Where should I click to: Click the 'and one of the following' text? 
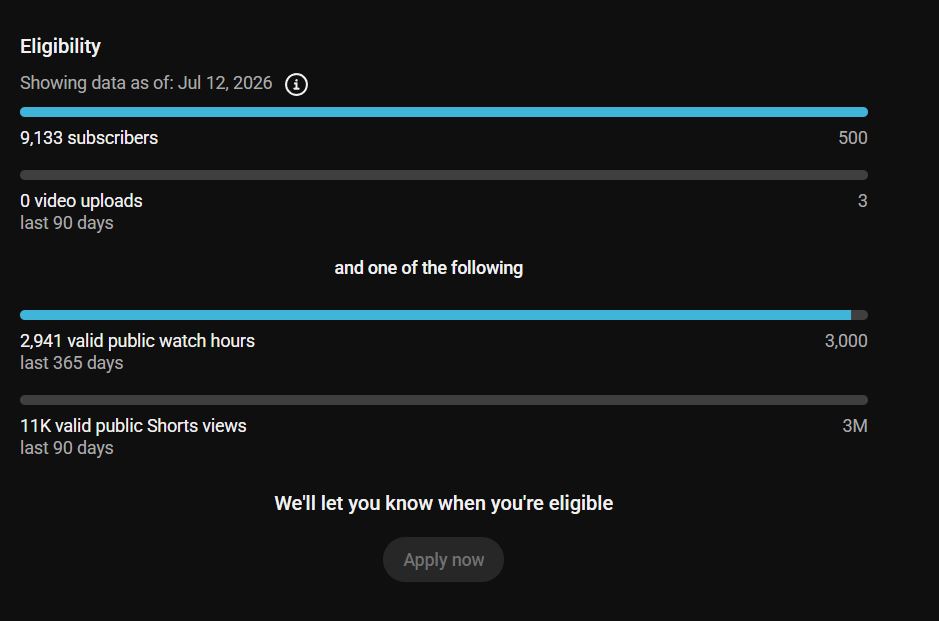pos(429,268)
